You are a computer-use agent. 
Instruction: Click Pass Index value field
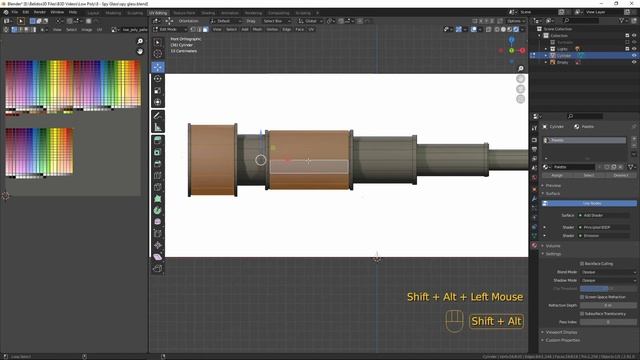pyautogui.click(x=608, y=322)
